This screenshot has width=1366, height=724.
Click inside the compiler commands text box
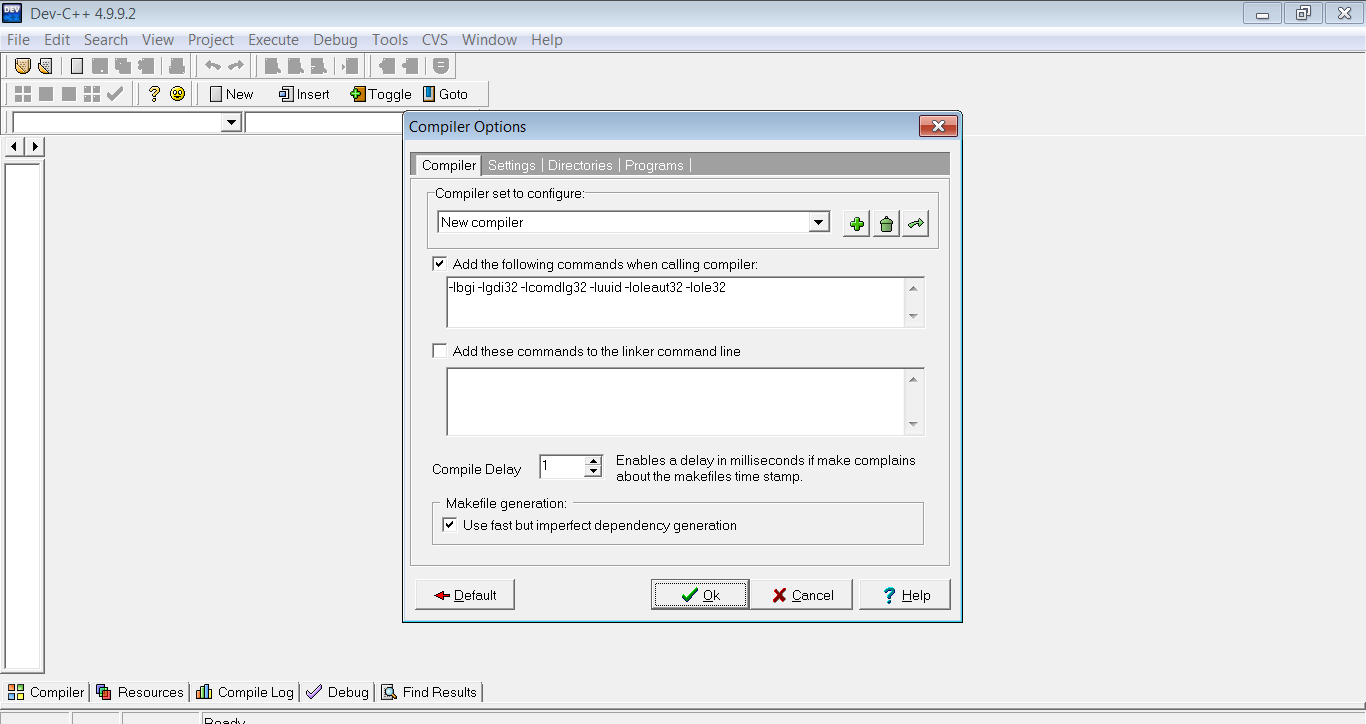click(677, 302)
